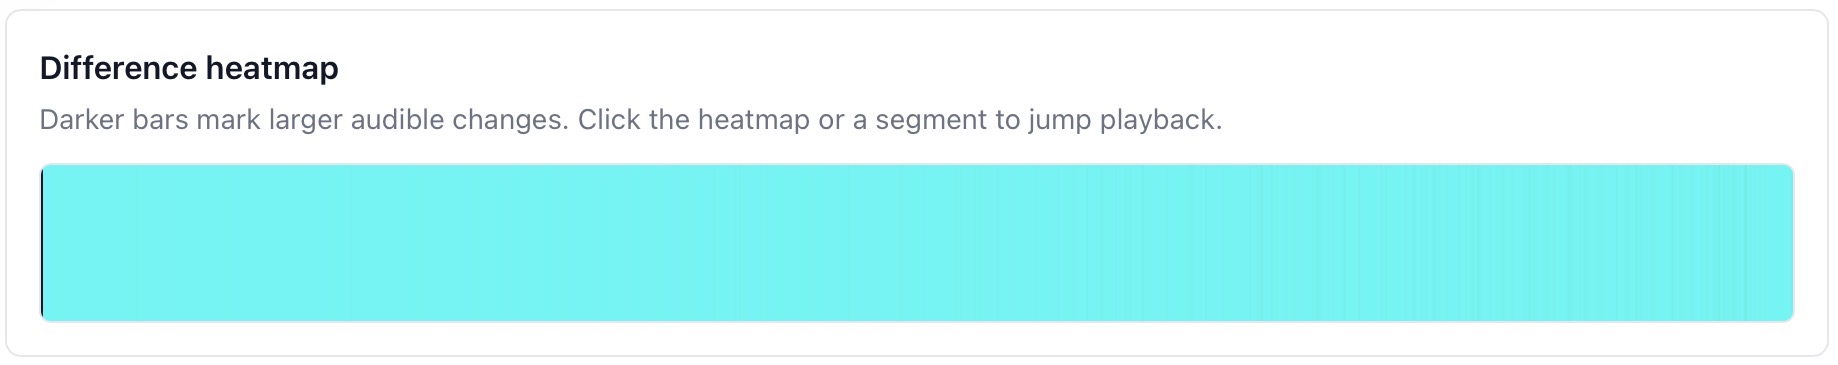The image size is (1838, 365).
Task: Click the dark playhead line in the heatmap
Action: [x=42, y=243]
